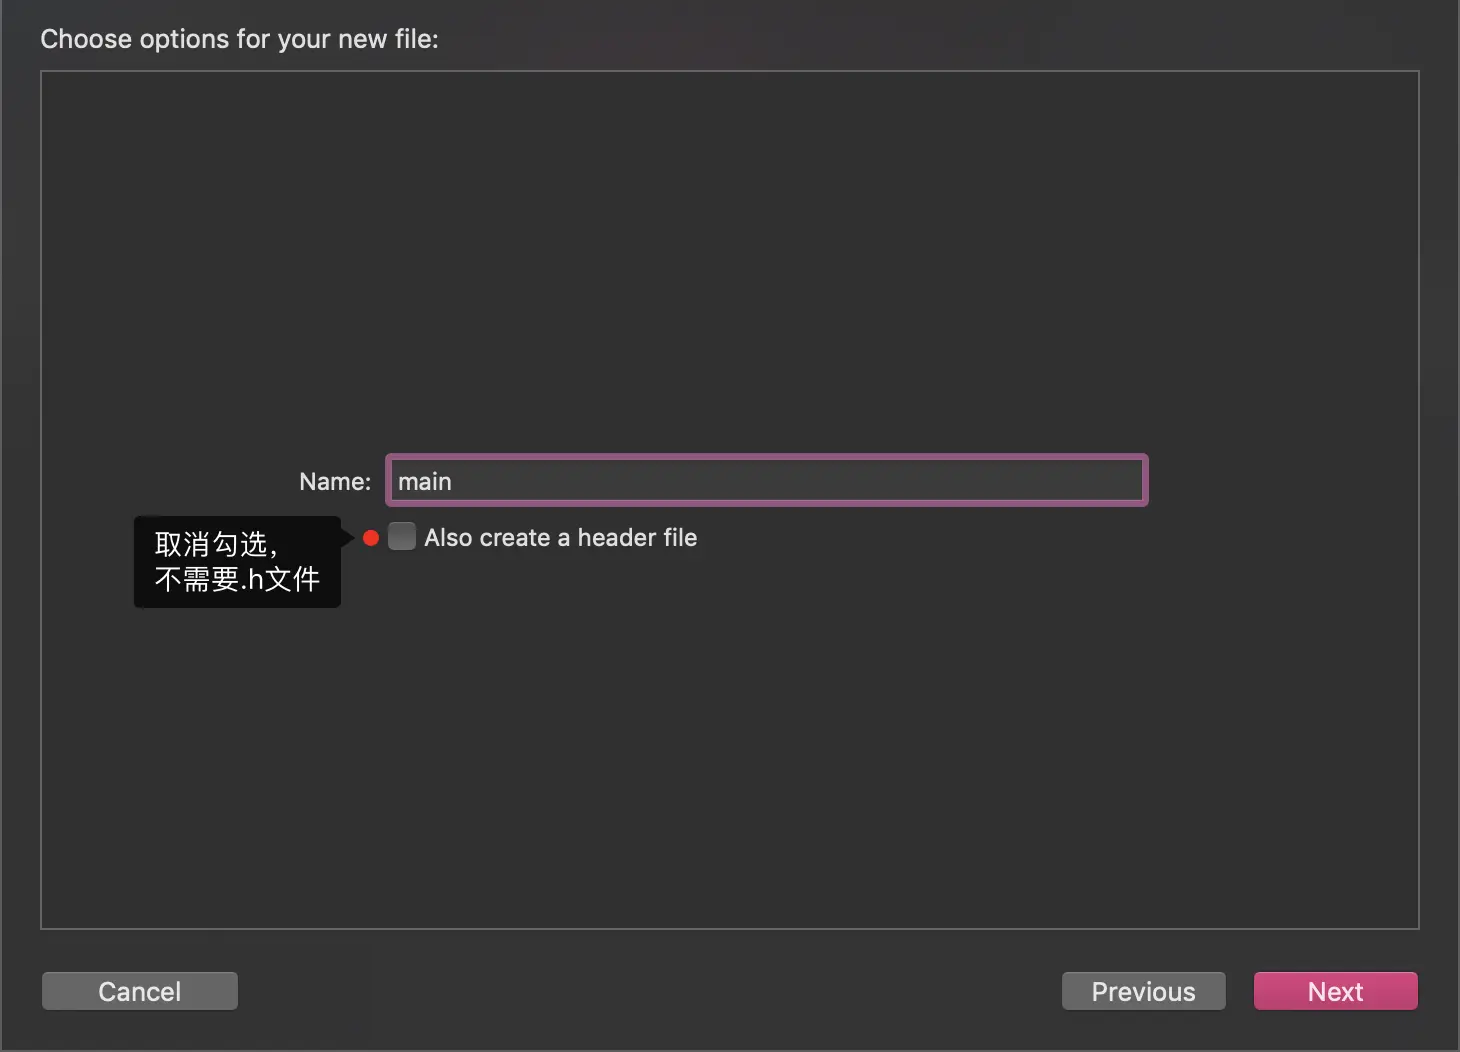The image size is (1460, 1052).
Task: Click the 'Choose options for your new file:' heading
Action: [x=239, y=39]
